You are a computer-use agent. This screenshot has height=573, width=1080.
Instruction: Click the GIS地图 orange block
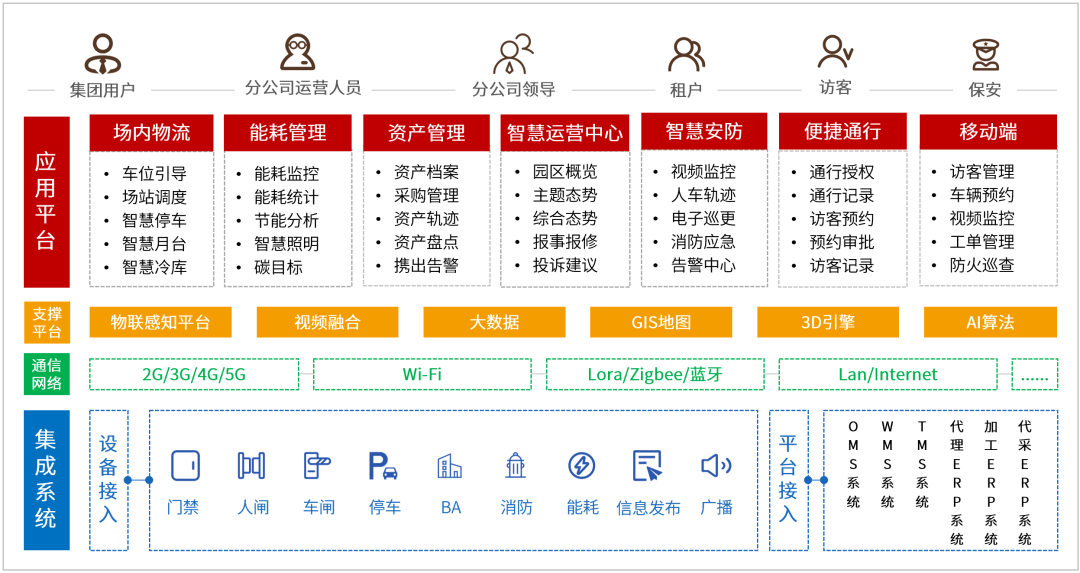(x=661, y=322)
